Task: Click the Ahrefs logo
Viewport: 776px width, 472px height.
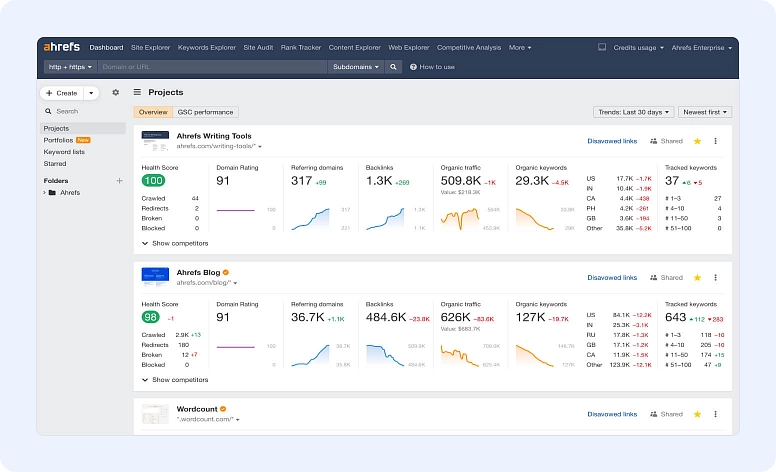Action: 61,47
